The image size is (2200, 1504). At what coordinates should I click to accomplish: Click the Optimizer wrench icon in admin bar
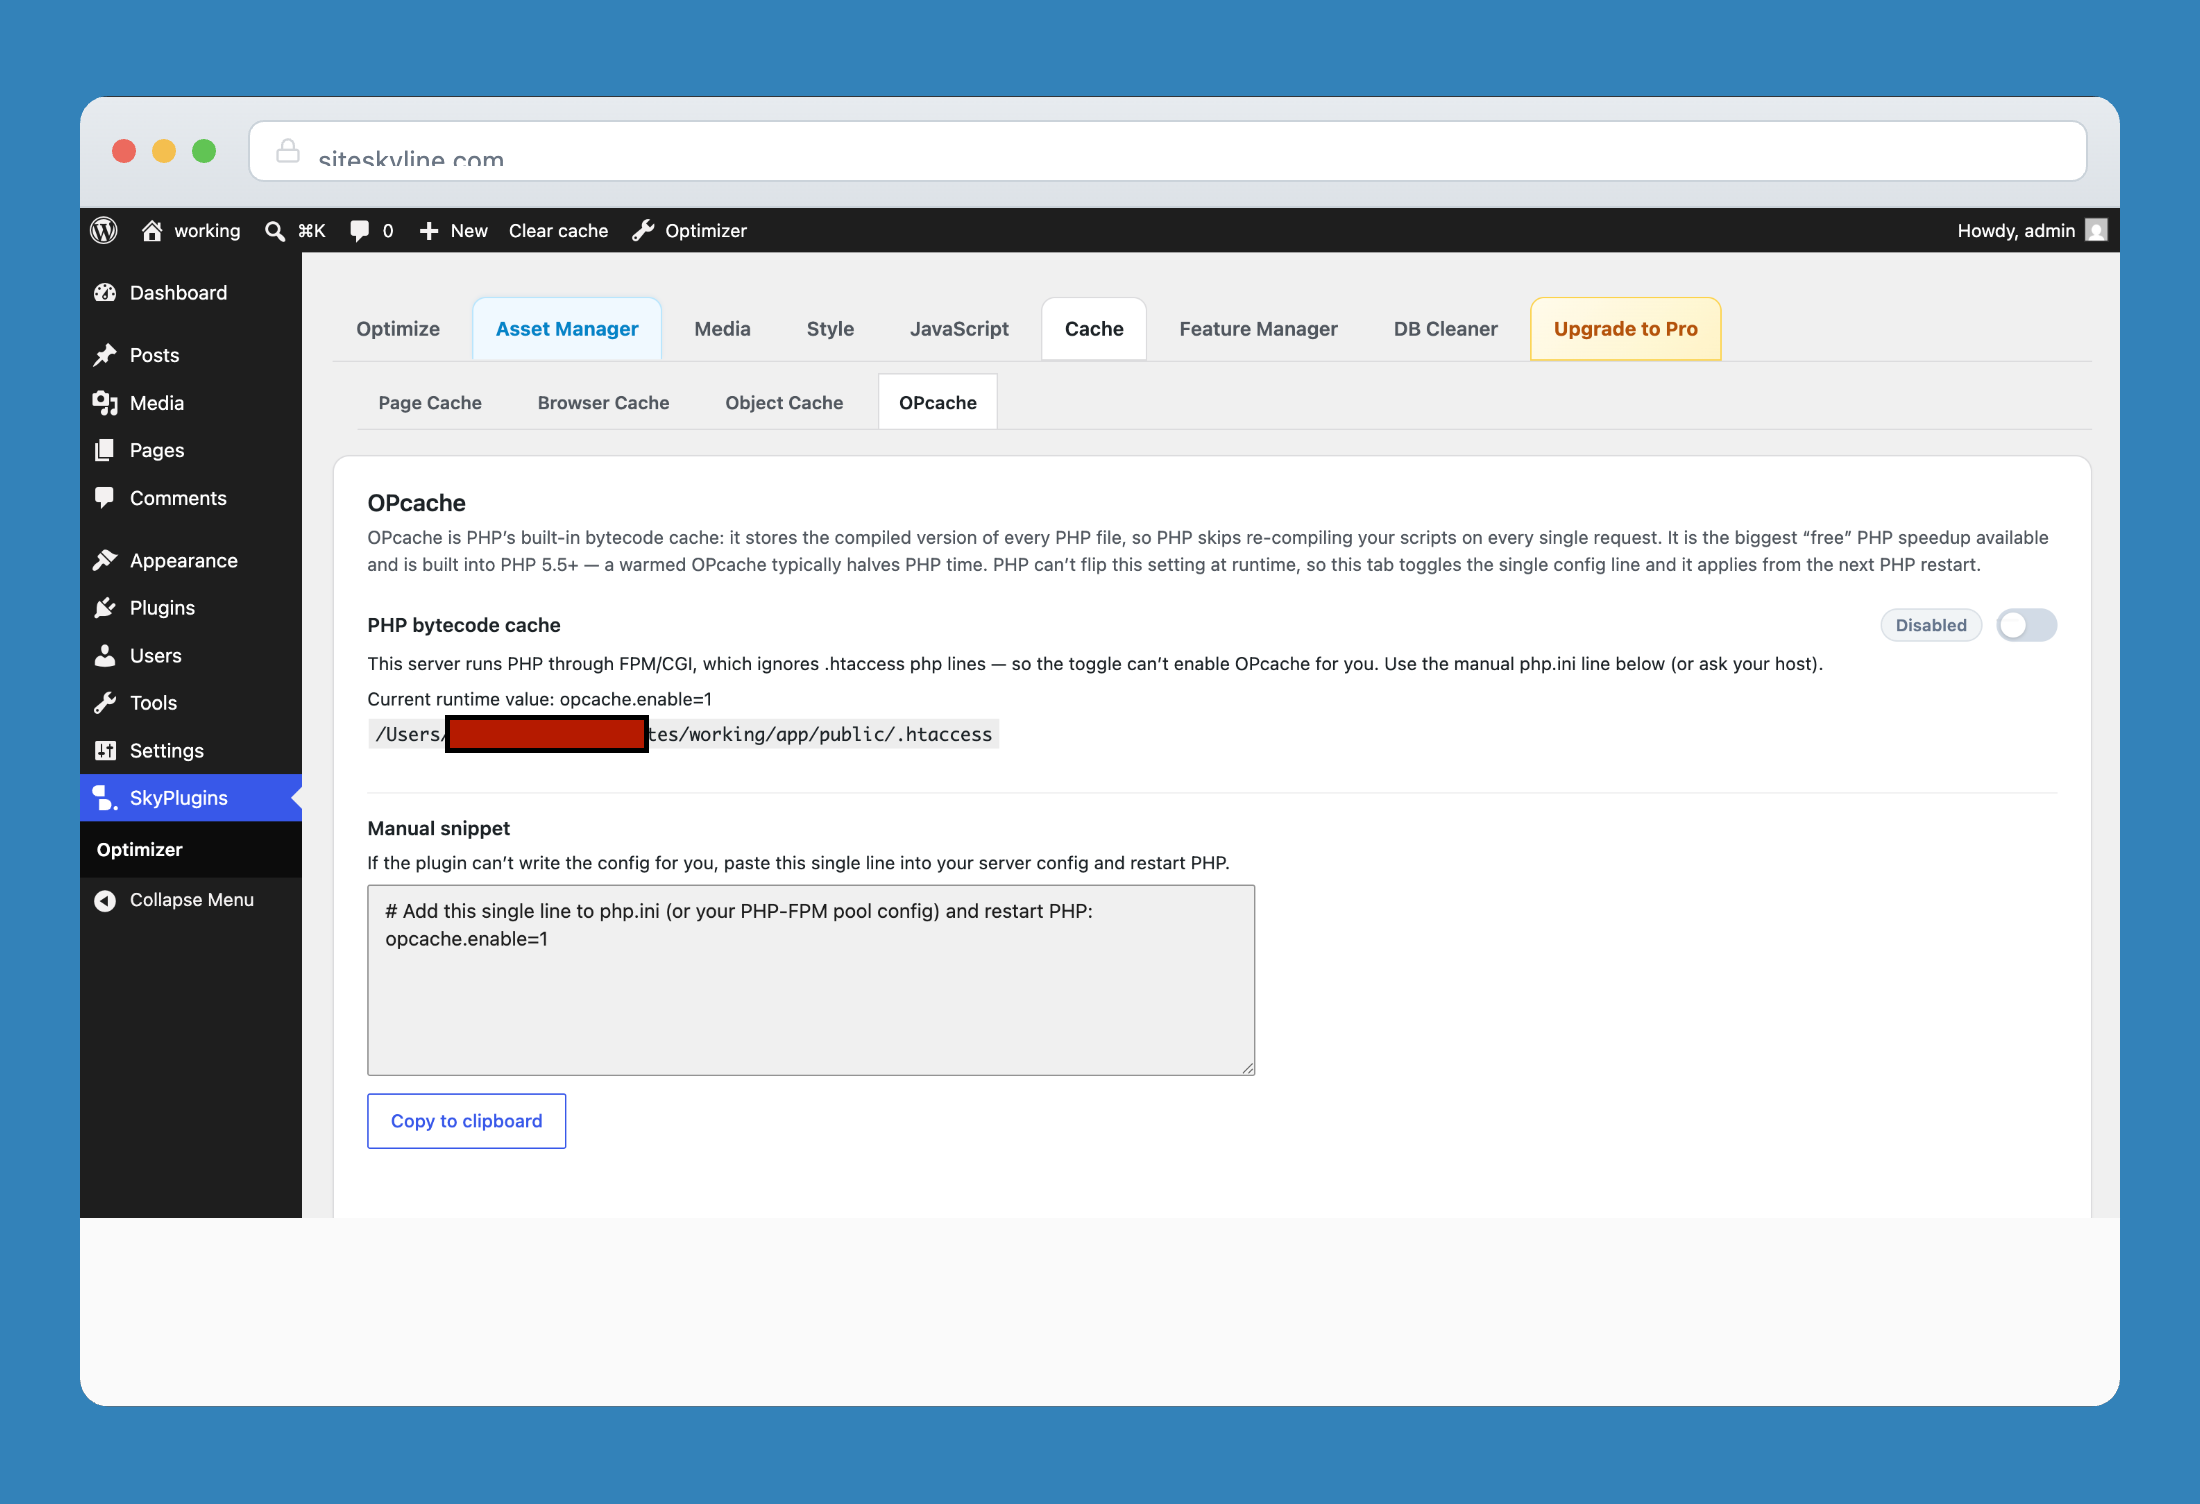click(643, 231)
